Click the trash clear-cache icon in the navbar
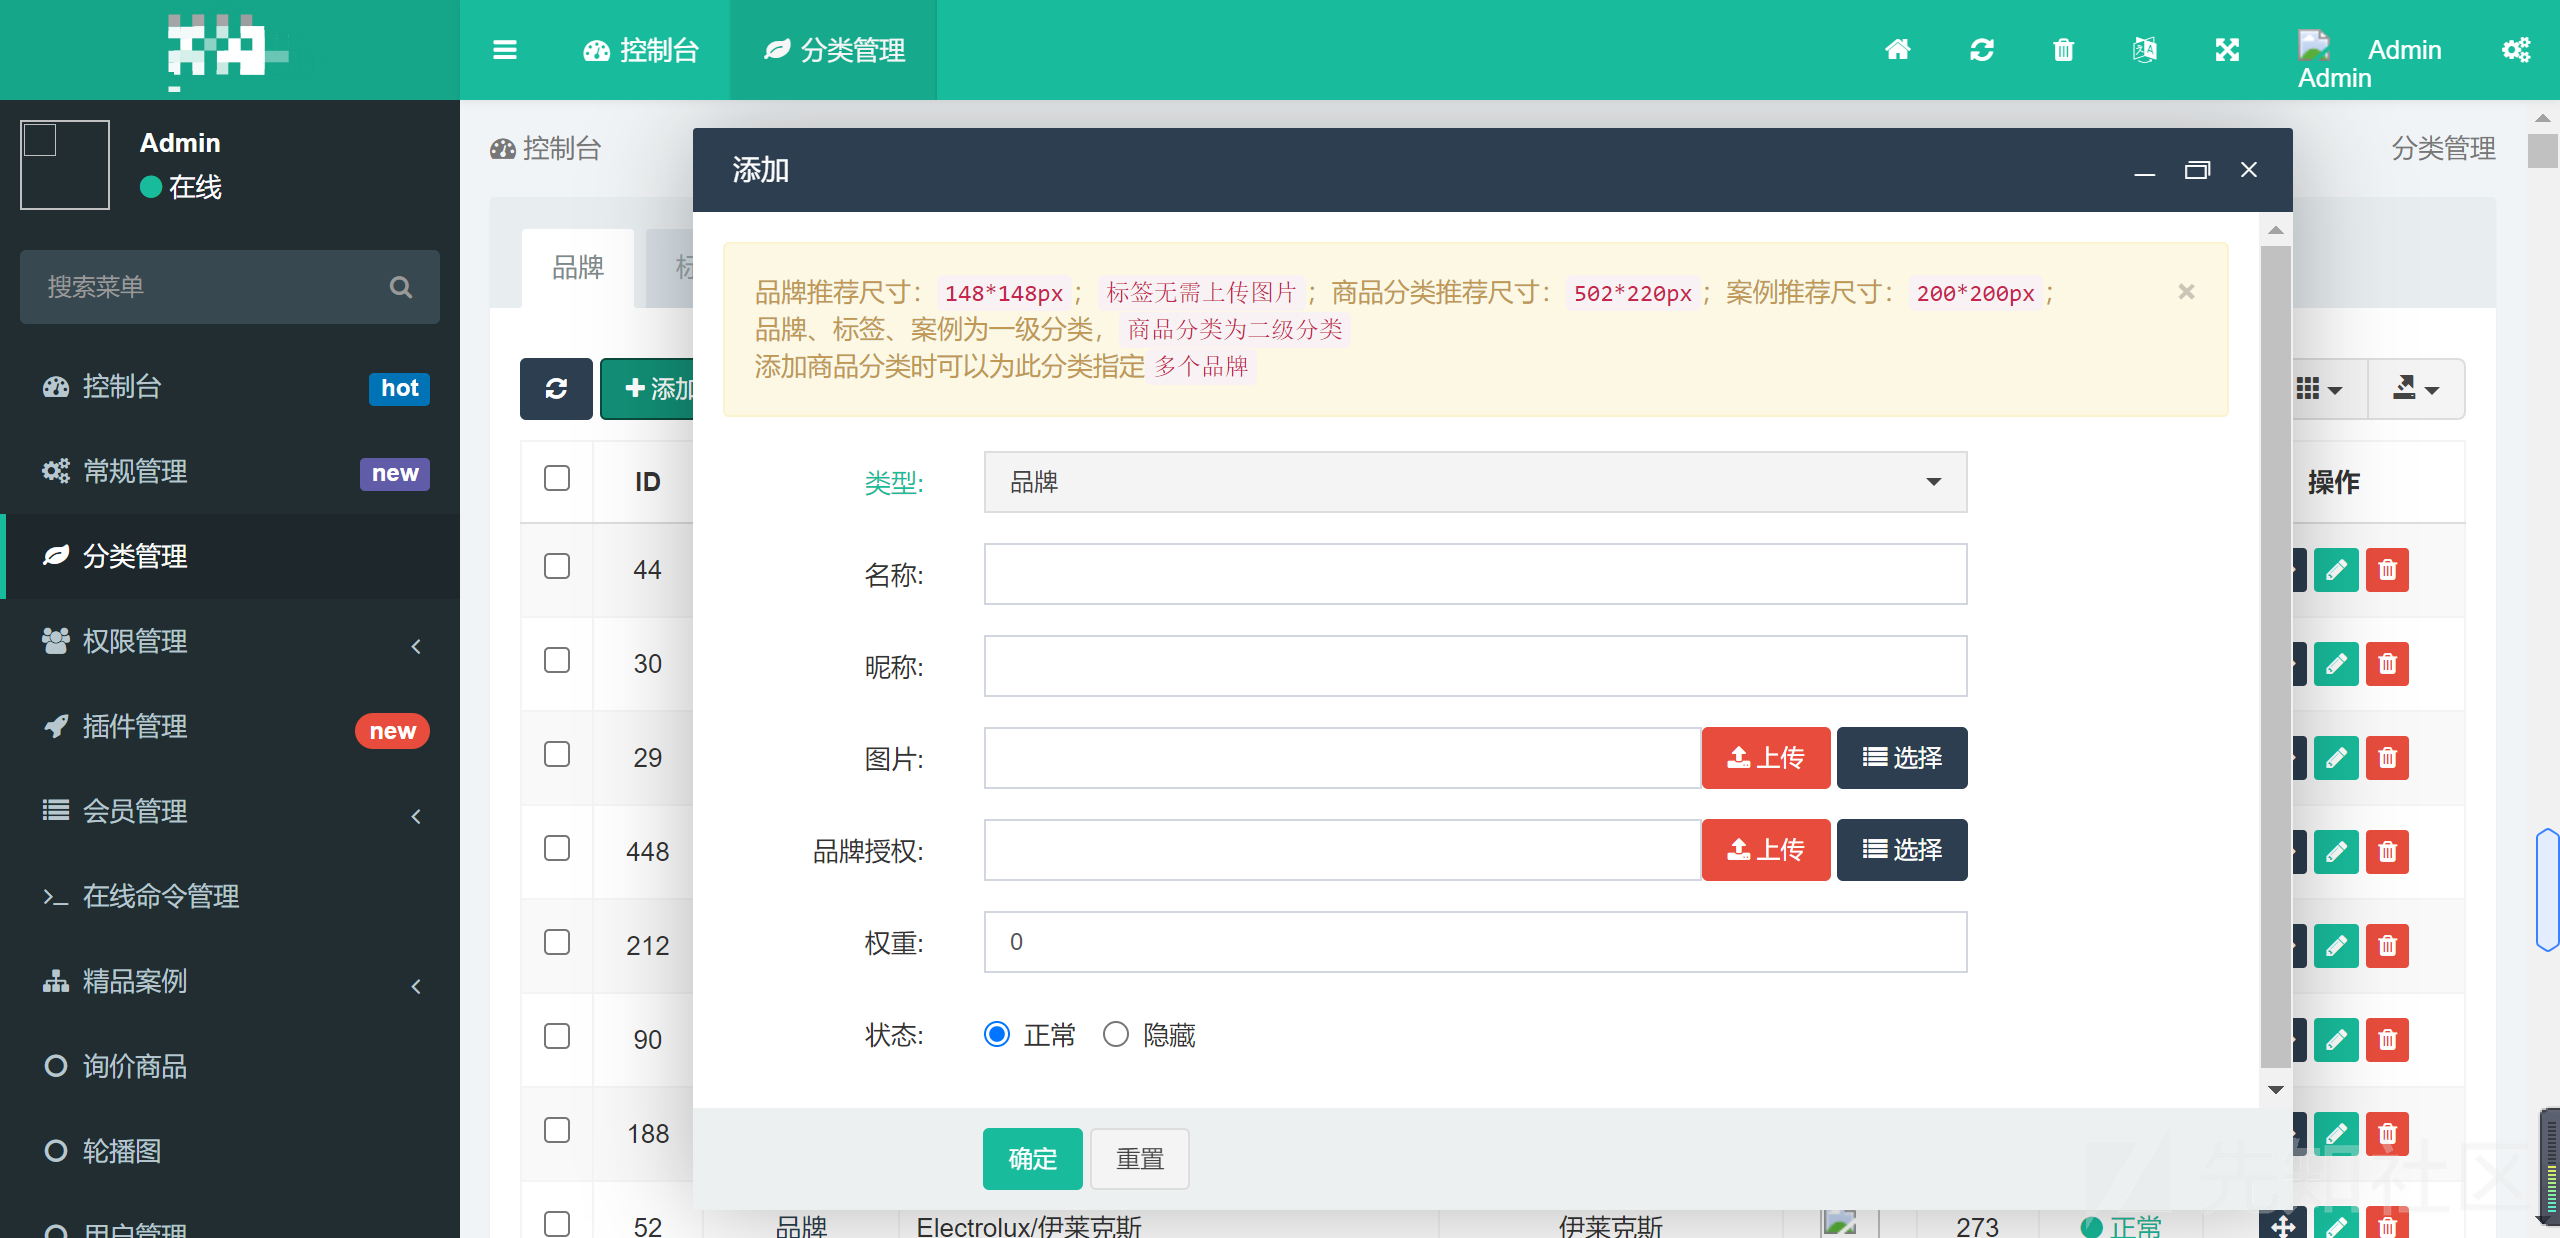Image resolution: width=2560 pixels, height=1238 pixels. pos(2063,49)
